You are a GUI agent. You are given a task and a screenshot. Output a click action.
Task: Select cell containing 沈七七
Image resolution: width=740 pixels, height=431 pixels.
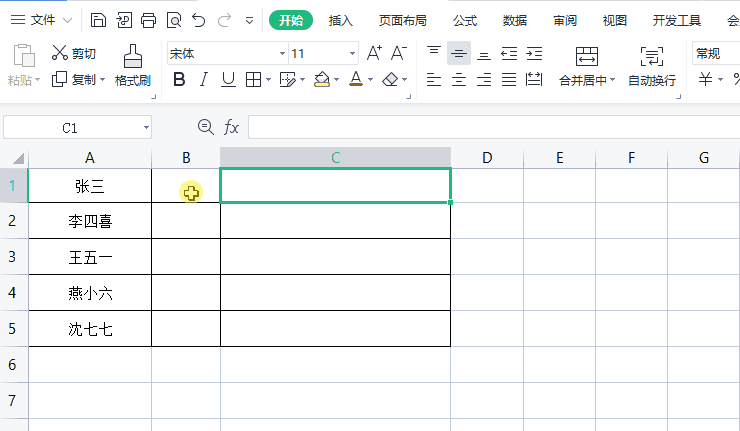pyautogui.click(x=90, y=329)
